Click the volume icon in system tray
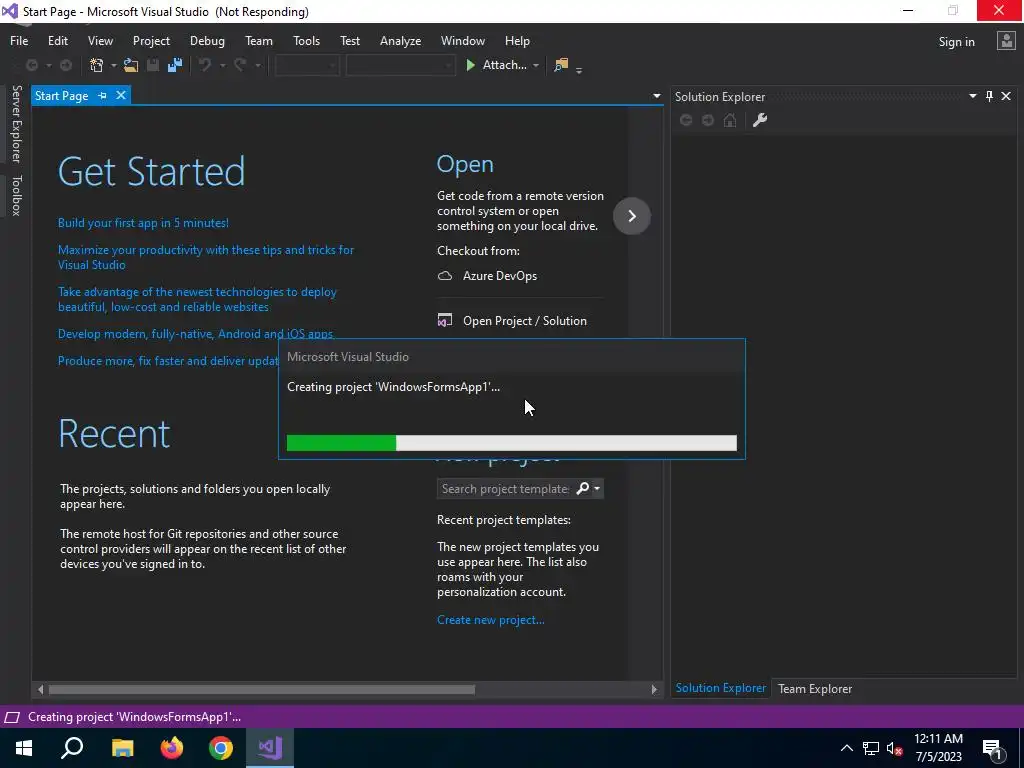This screenshot has height=768, width=1024. 895,748
